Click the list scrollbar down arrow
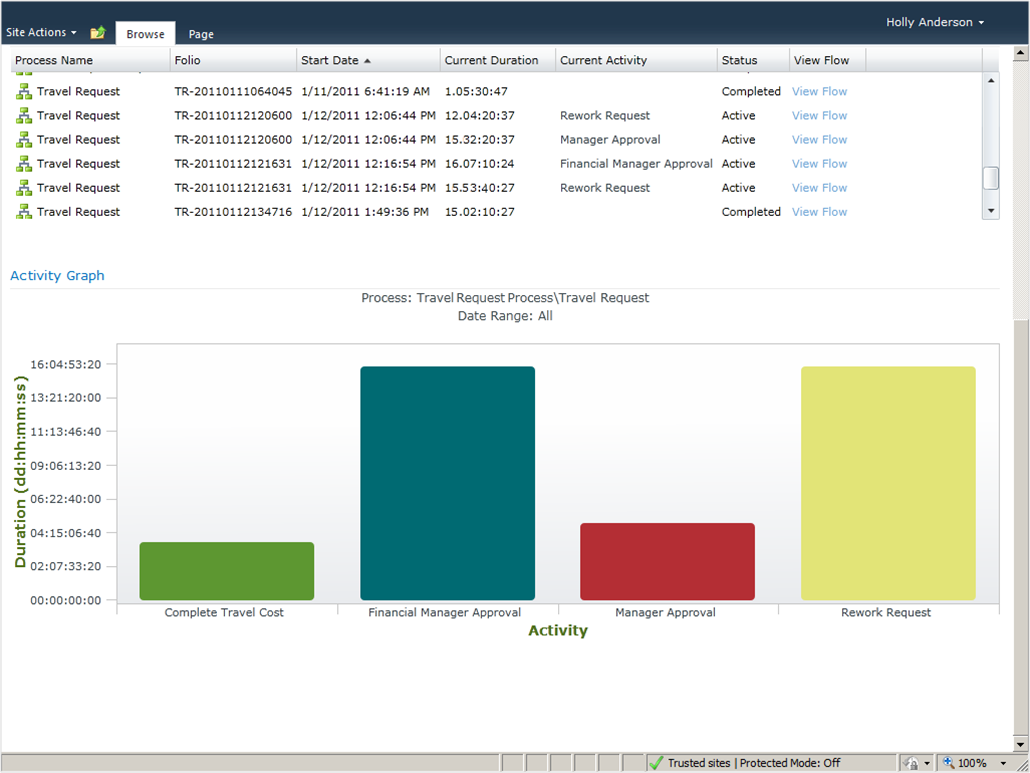1030x773 pixels. click(991, 211)
